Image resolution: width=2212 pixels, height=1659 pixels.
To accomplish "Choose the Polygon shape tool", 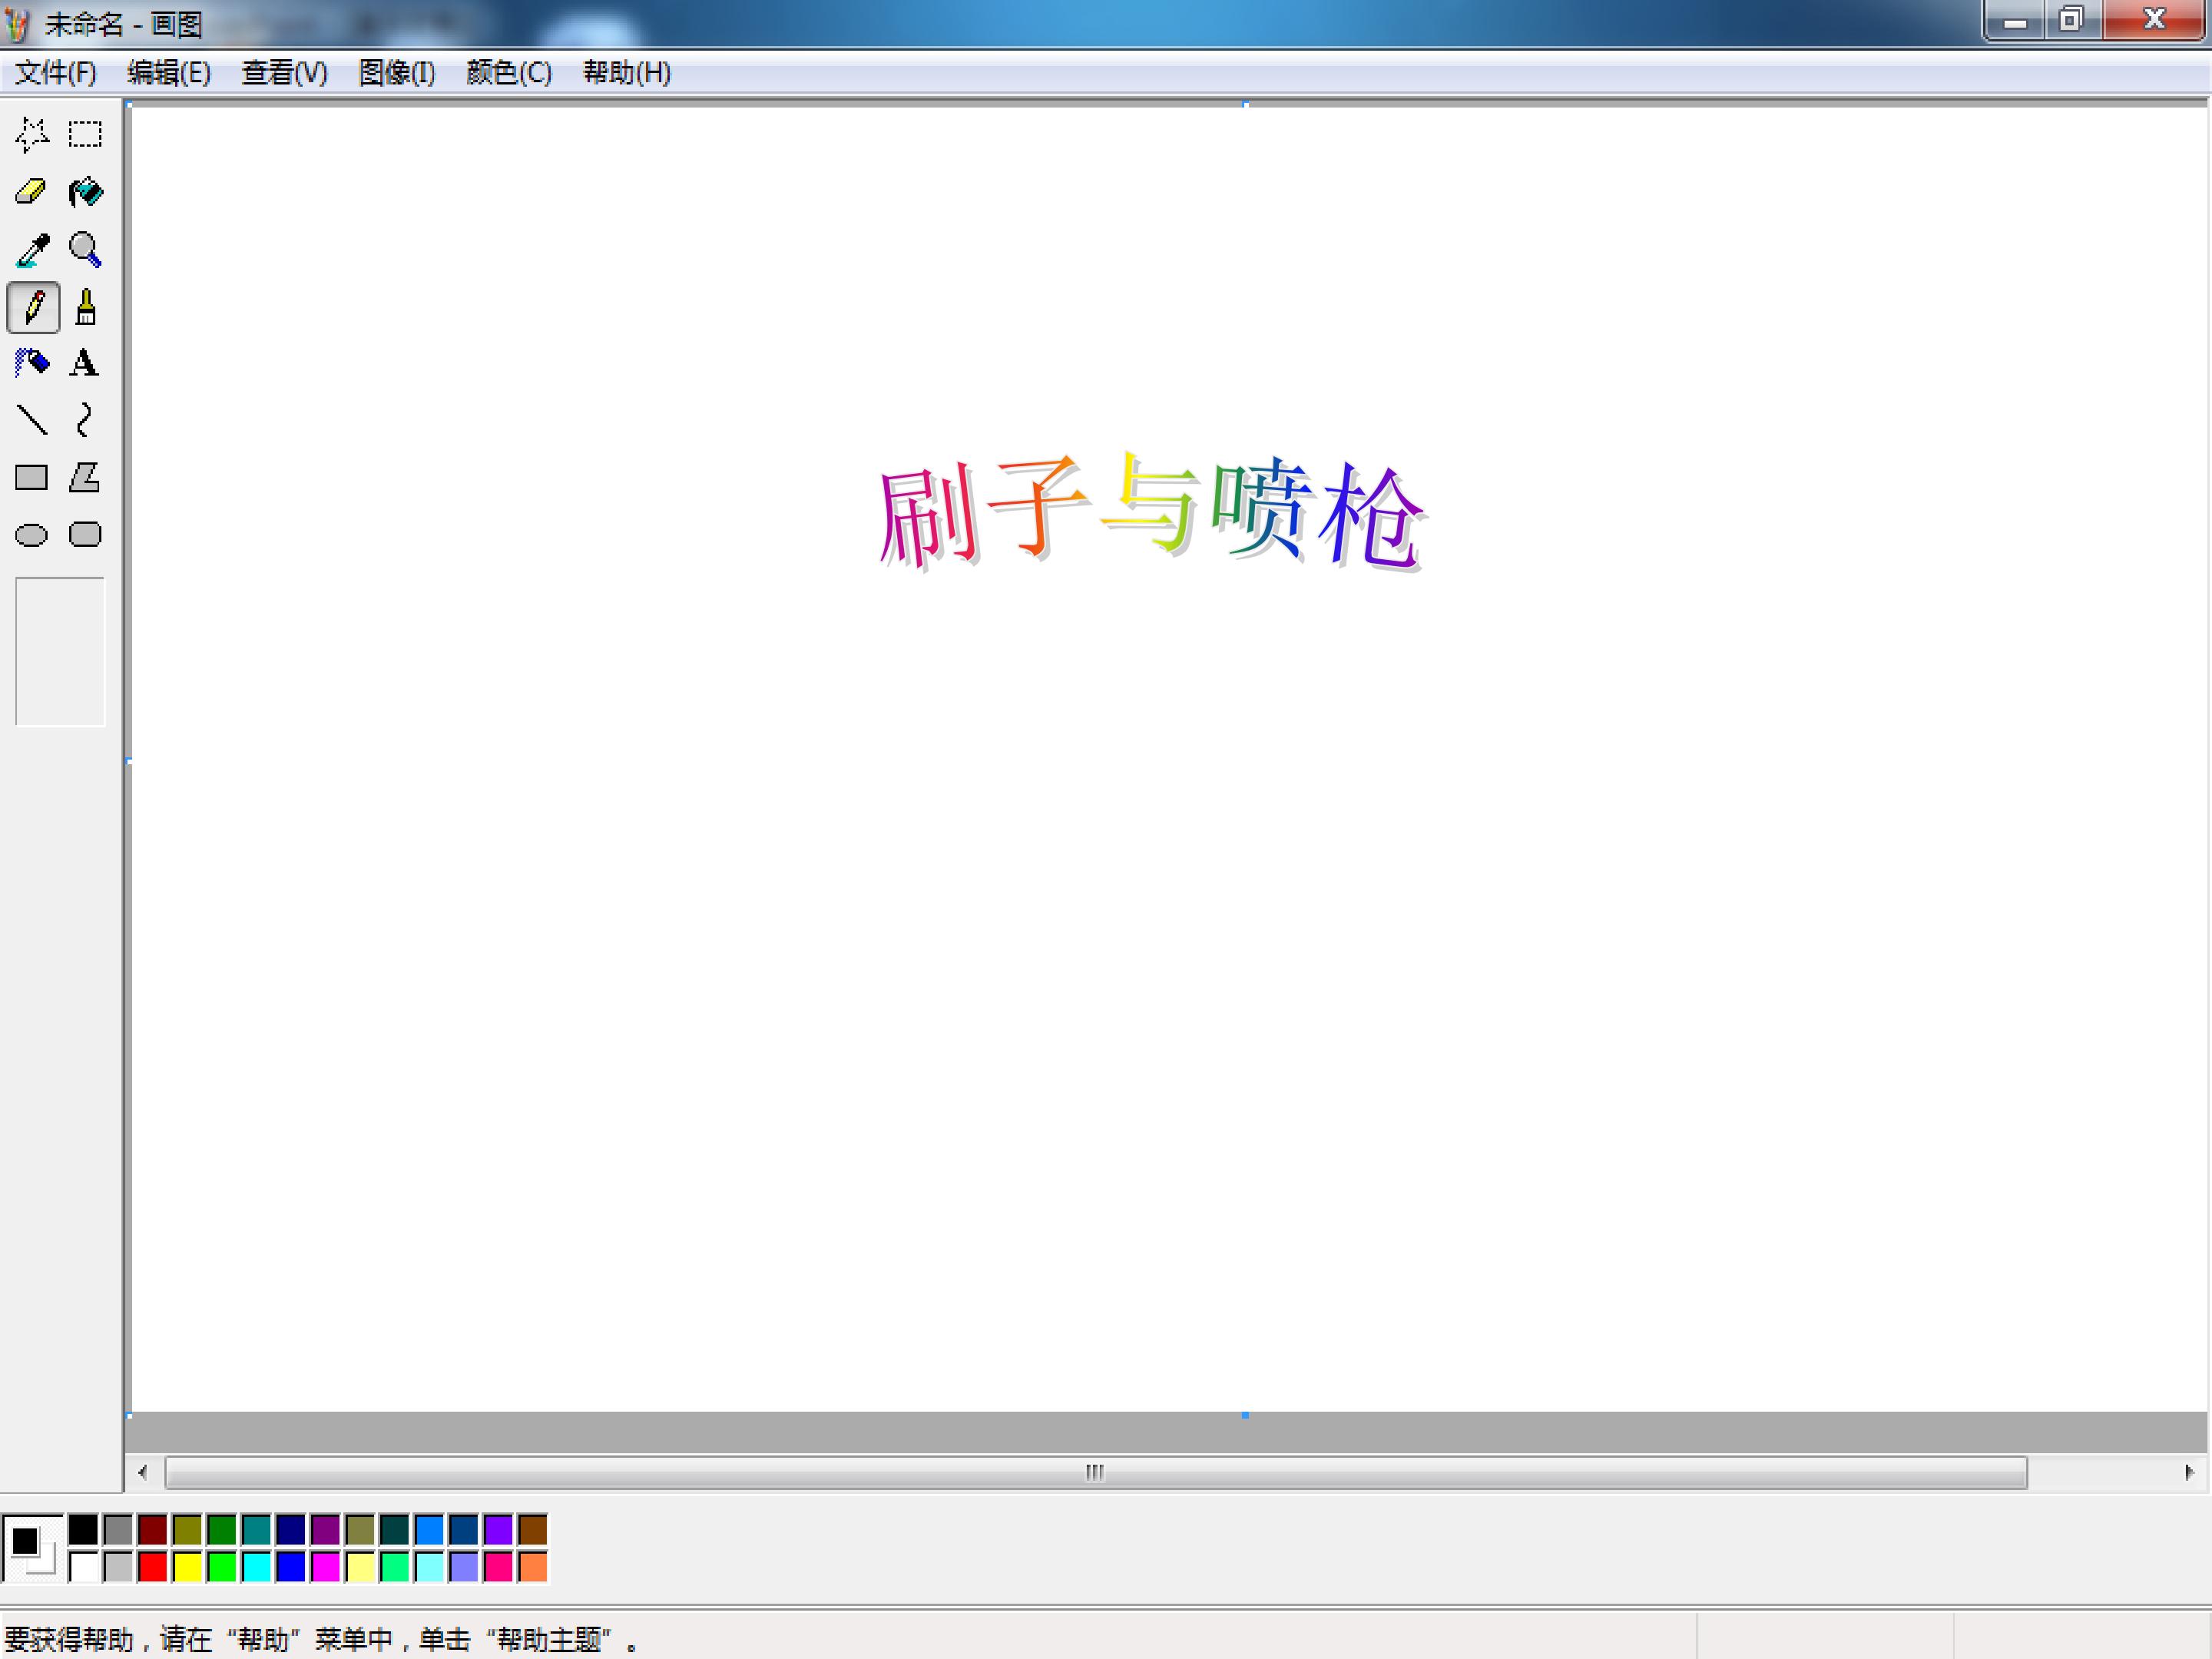I will click(x=85, y=478).
